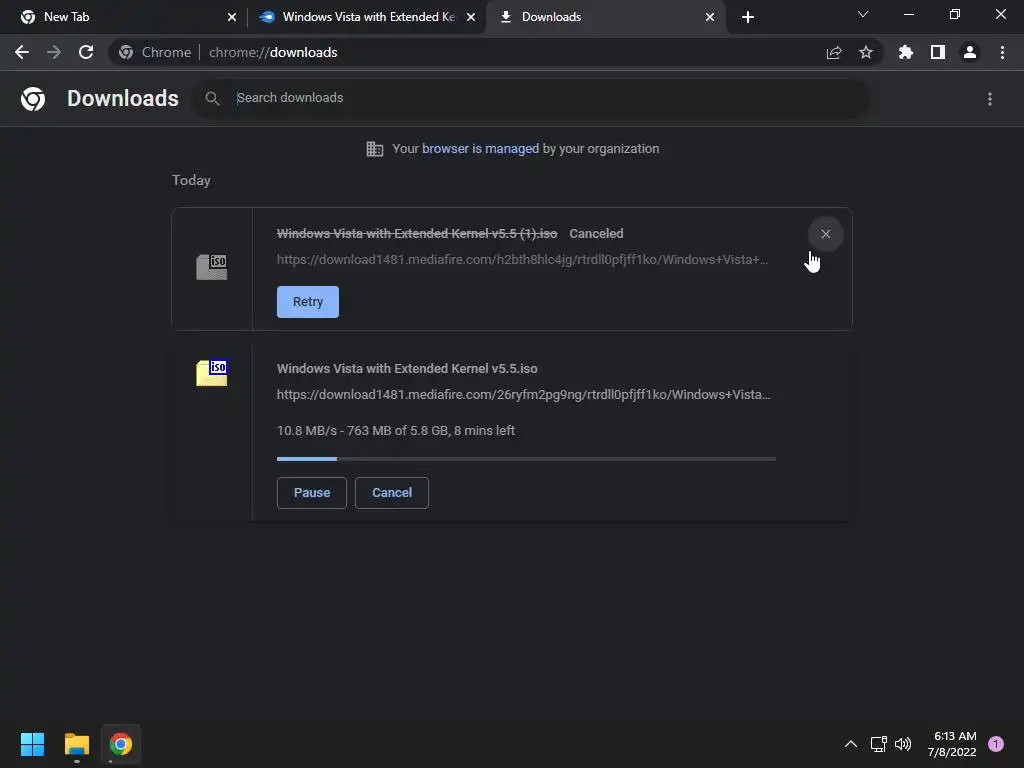Retry the canceled ISO download
The height and width of the screenshot is (768, 1024).
click(x=308, y=302)
